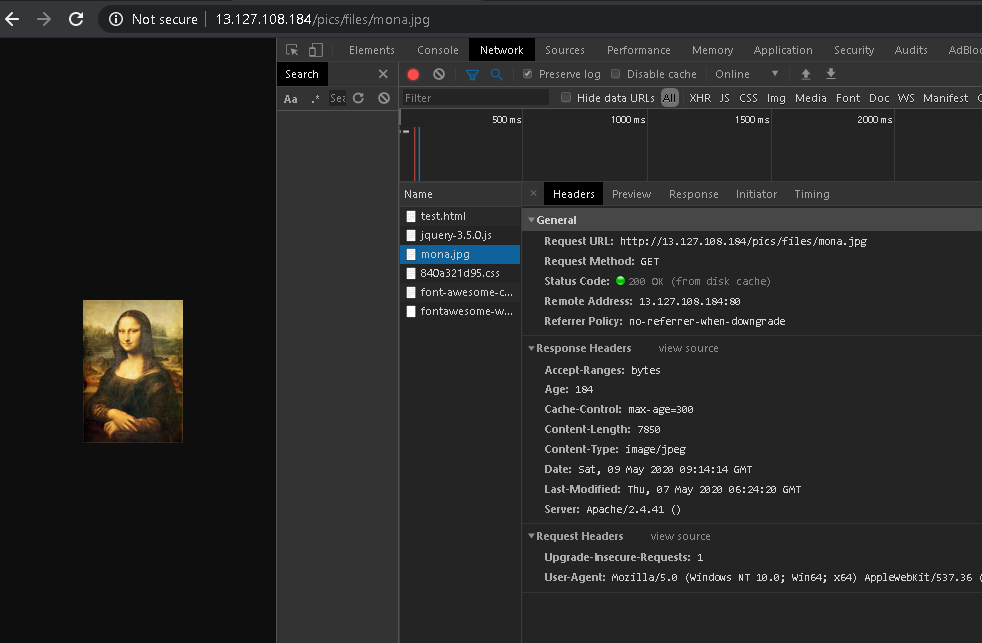Image resolution: width=982 pixels, height=643 pixels.
Task: Filter requests by JS
Action: pyautogui.click(x=725, y=98)
